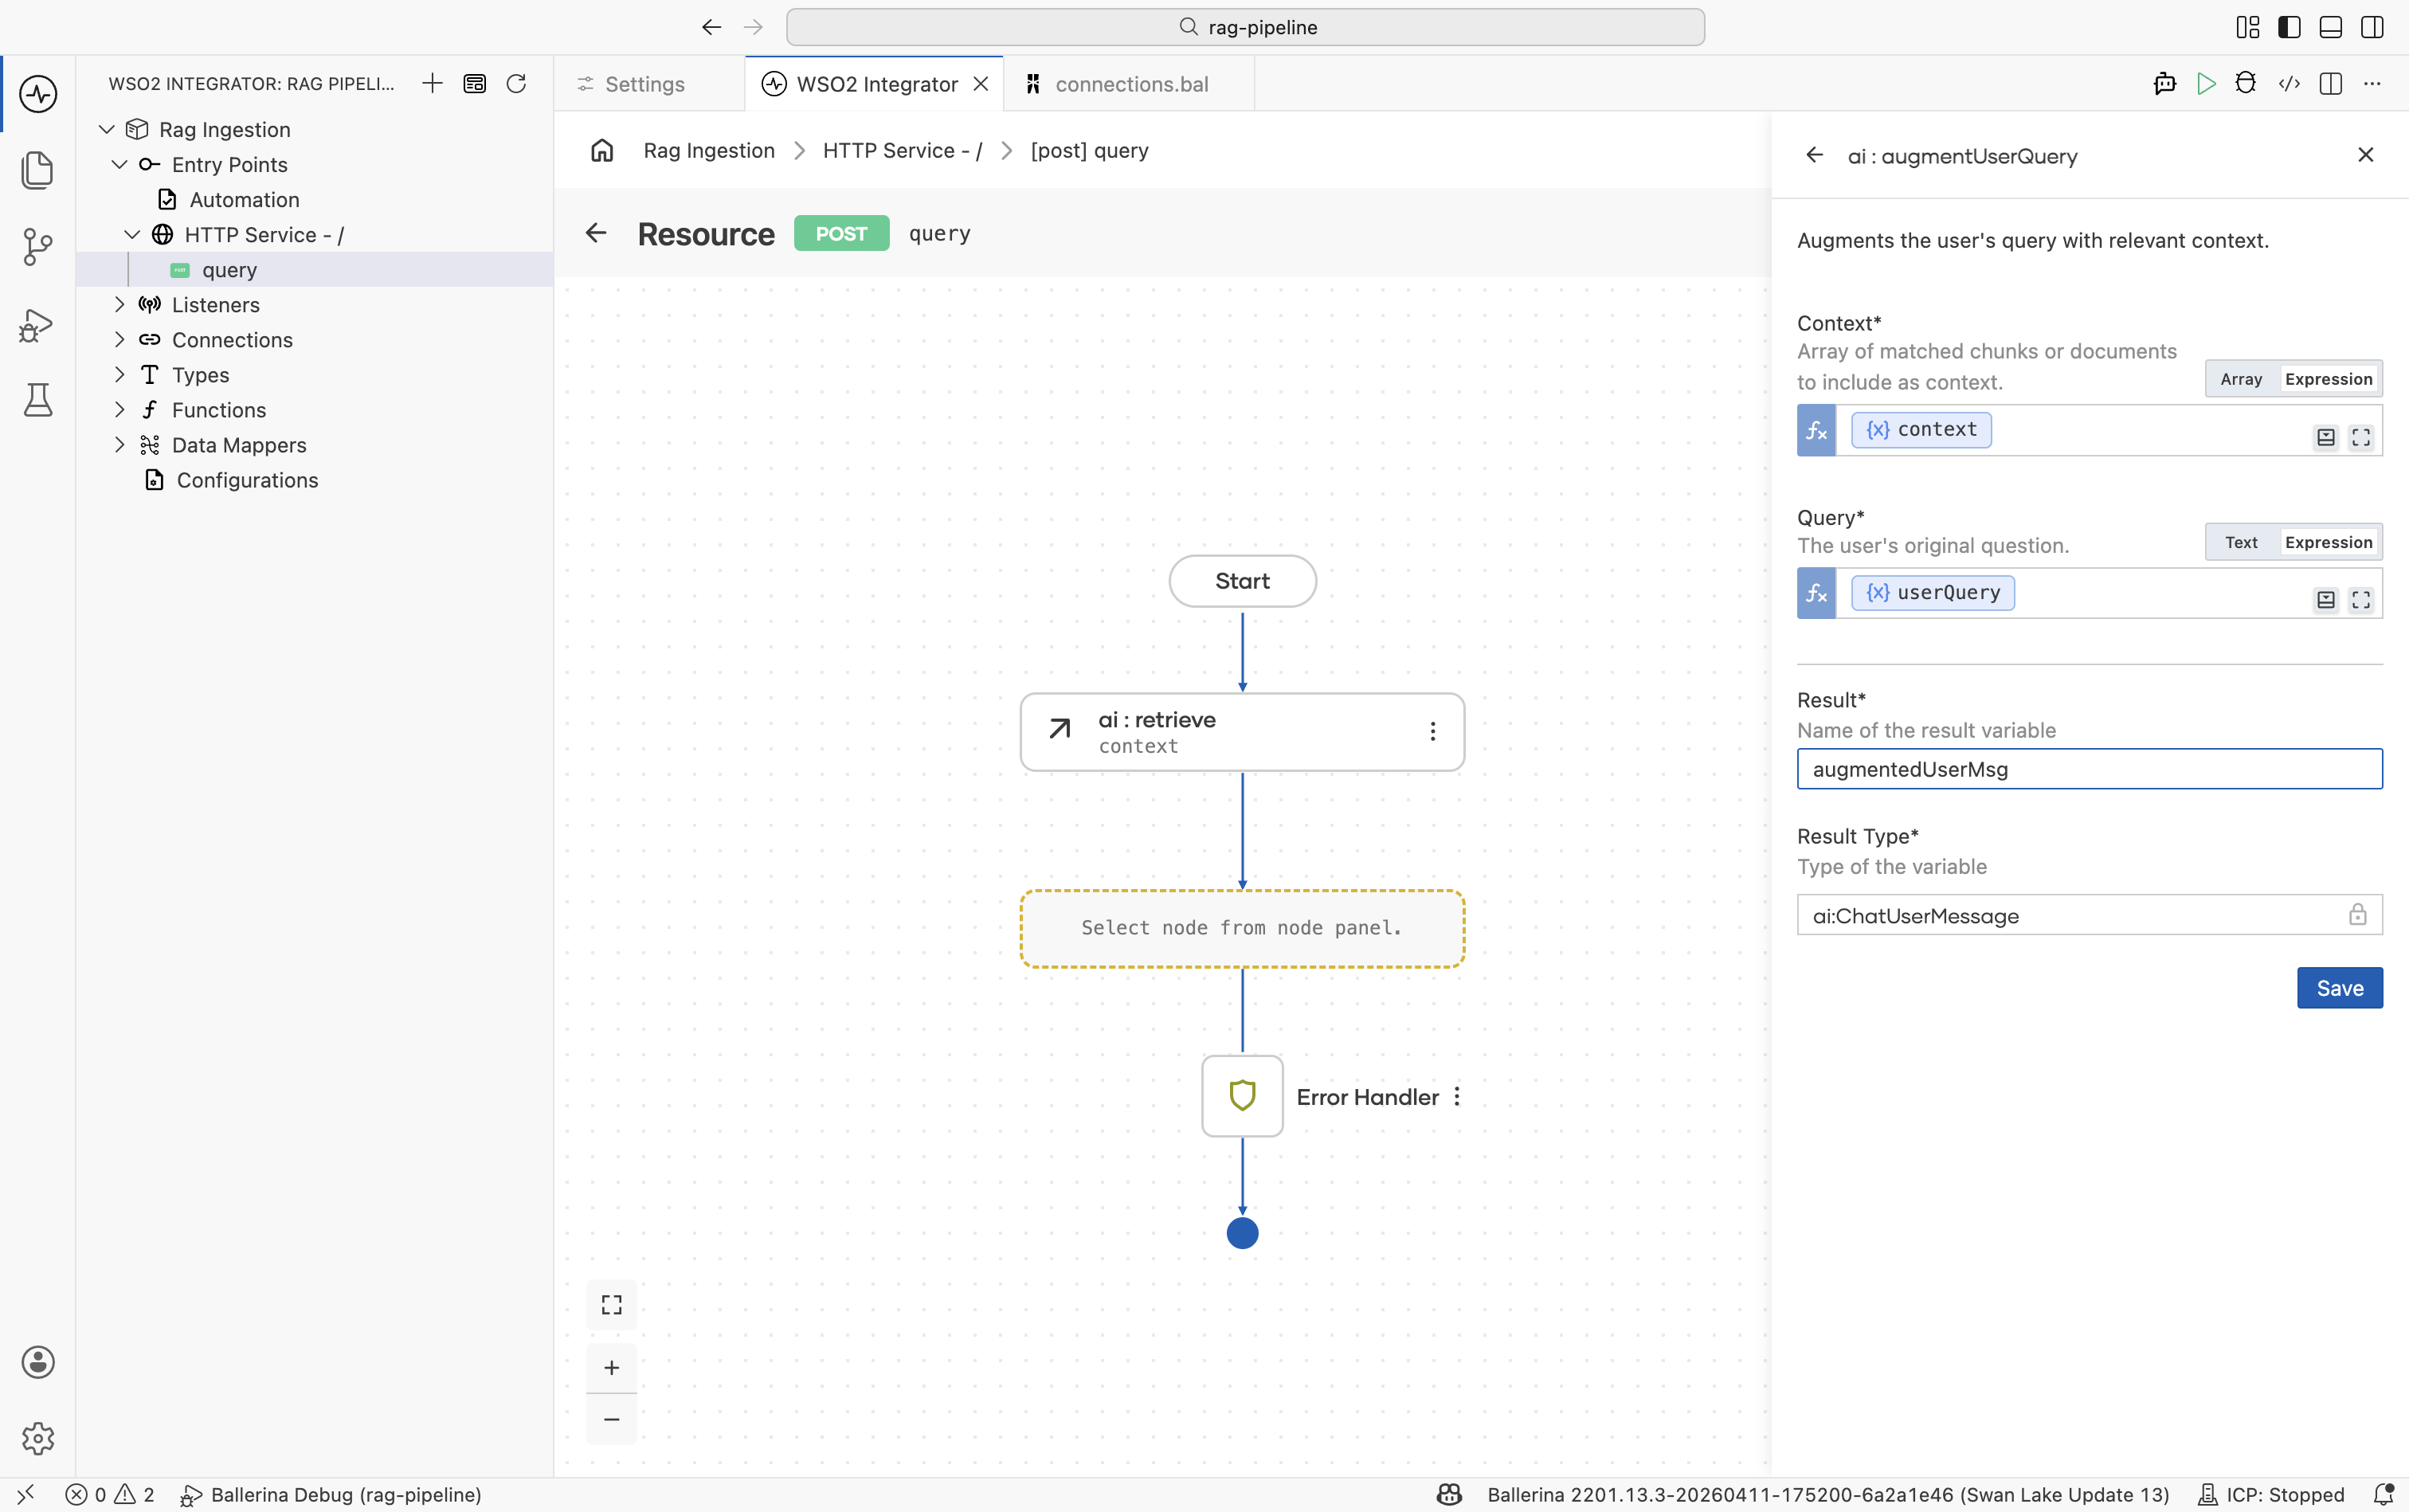Screen dimensions: 2409x1512
Task: Open the Testing flask view
Action: (x=38, y=400)
